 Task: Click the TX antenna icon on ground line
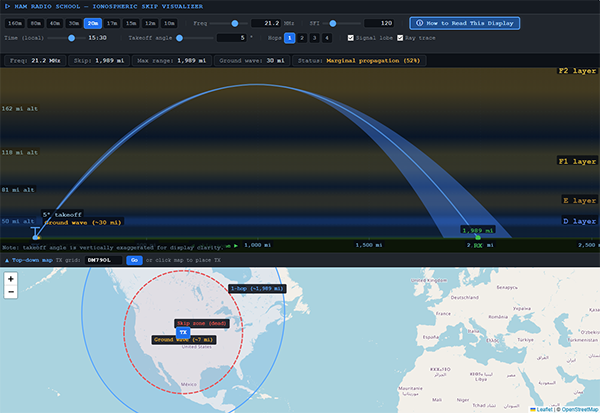(x=35, y=233)
